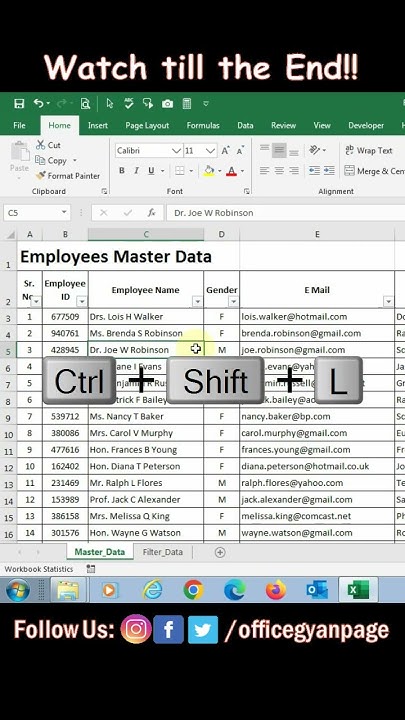Open the Calibri font name dropdown
This screenshot has height=720, width=405.
(x=176, y=151)
